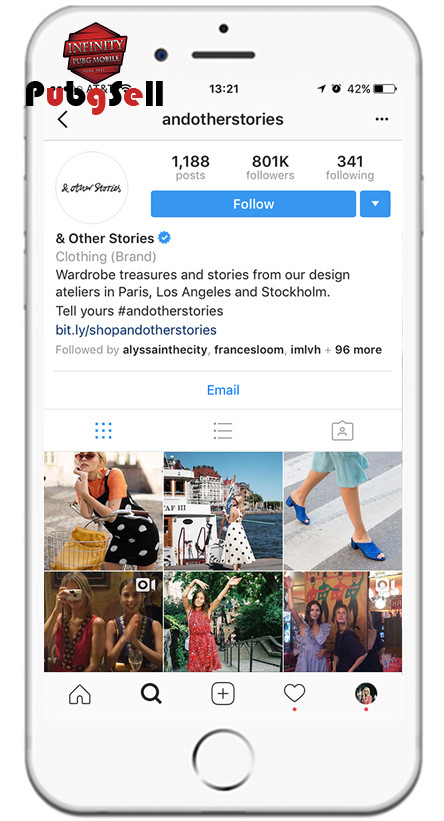Click the verified blue badge
The width and height of the screenshot is (444, 821).
(164, 238)
